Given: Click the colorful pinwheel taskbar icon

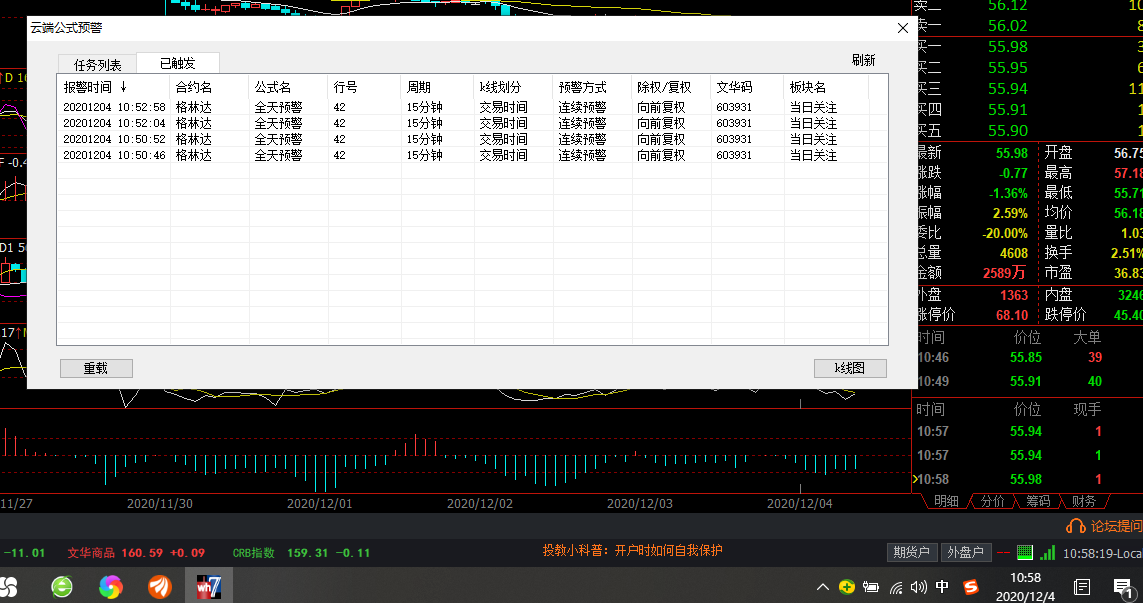Looking at the screenshot, I should 110,586.
